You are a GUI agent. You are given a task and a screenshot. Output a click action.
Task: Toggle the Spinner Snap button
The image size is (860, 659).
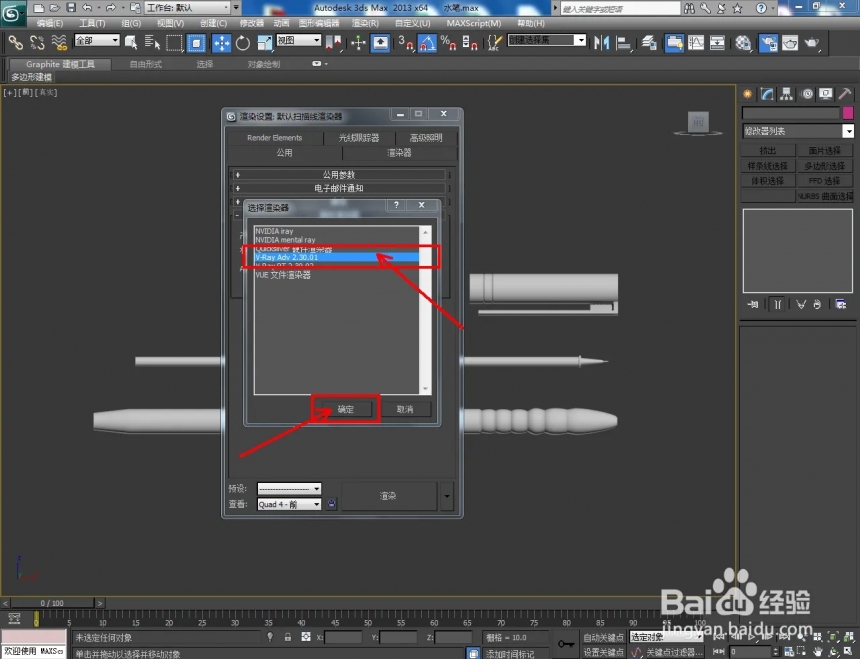tap(469, 42)
